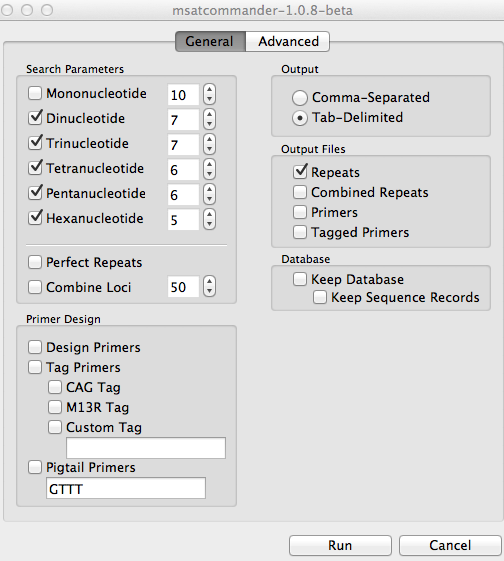
Task: Check the Design Primers option
Action: pos(35,347)
